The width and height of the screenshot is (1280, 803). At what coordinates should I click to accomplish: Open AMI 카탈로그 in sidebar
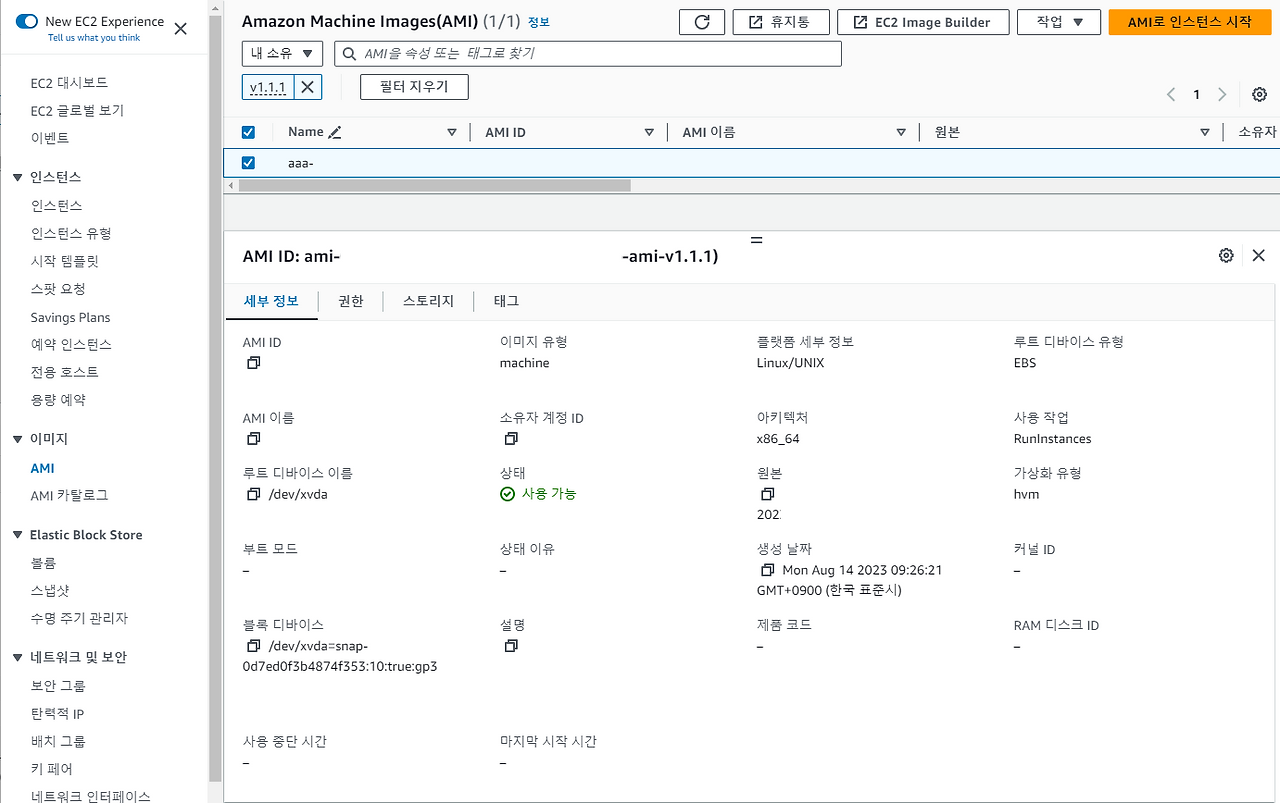point(69,495)
